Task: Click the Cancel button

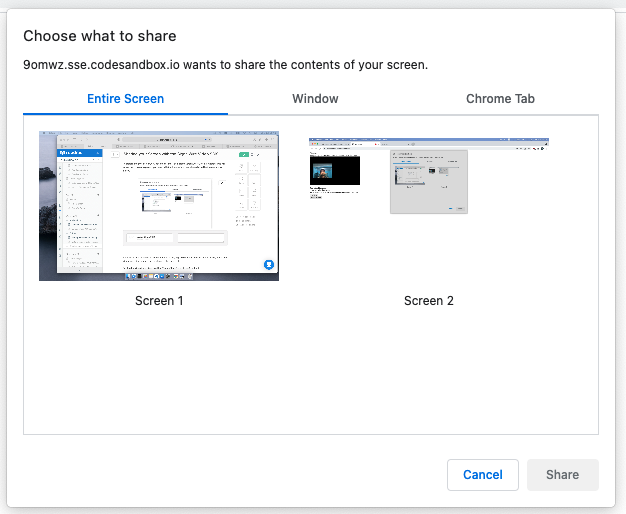Action: coord(482,475)
